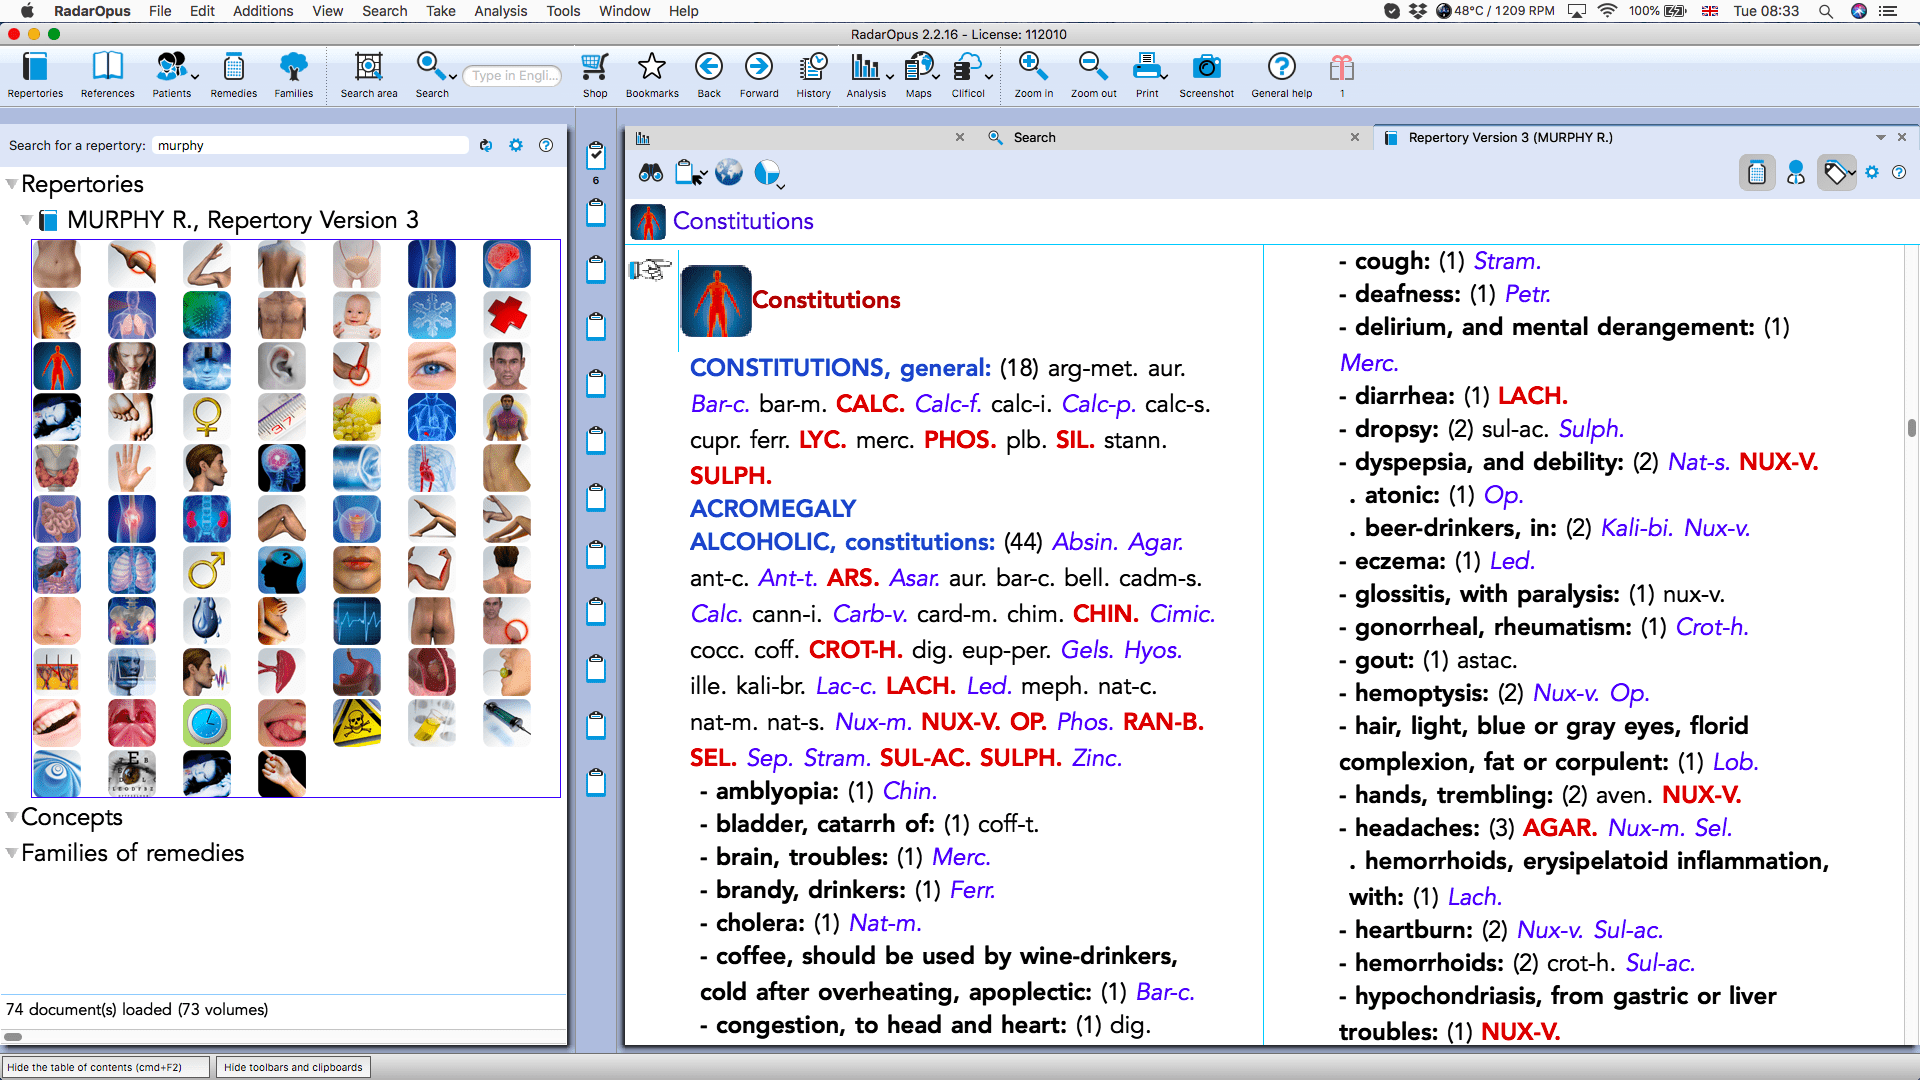
Task: Open the Remedies toolbar icon
Action: (x=233, y=75)
